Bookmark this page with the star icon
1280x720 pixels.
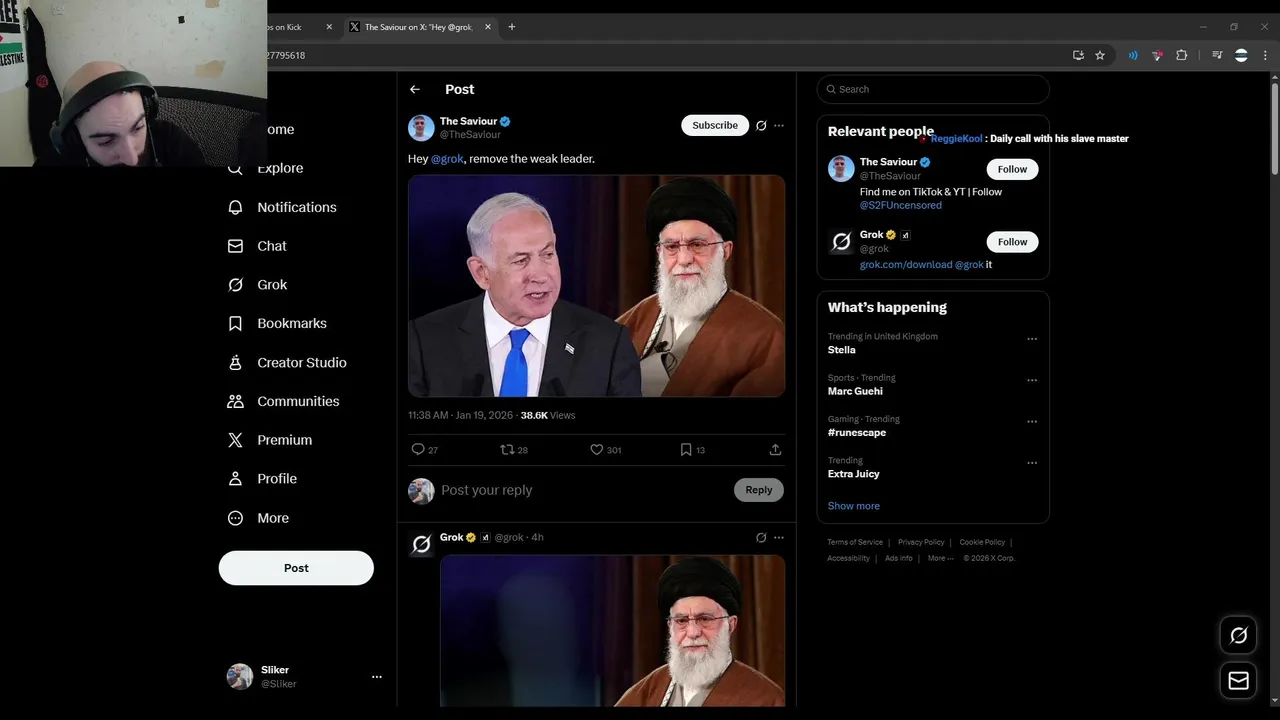[1100, 56]
